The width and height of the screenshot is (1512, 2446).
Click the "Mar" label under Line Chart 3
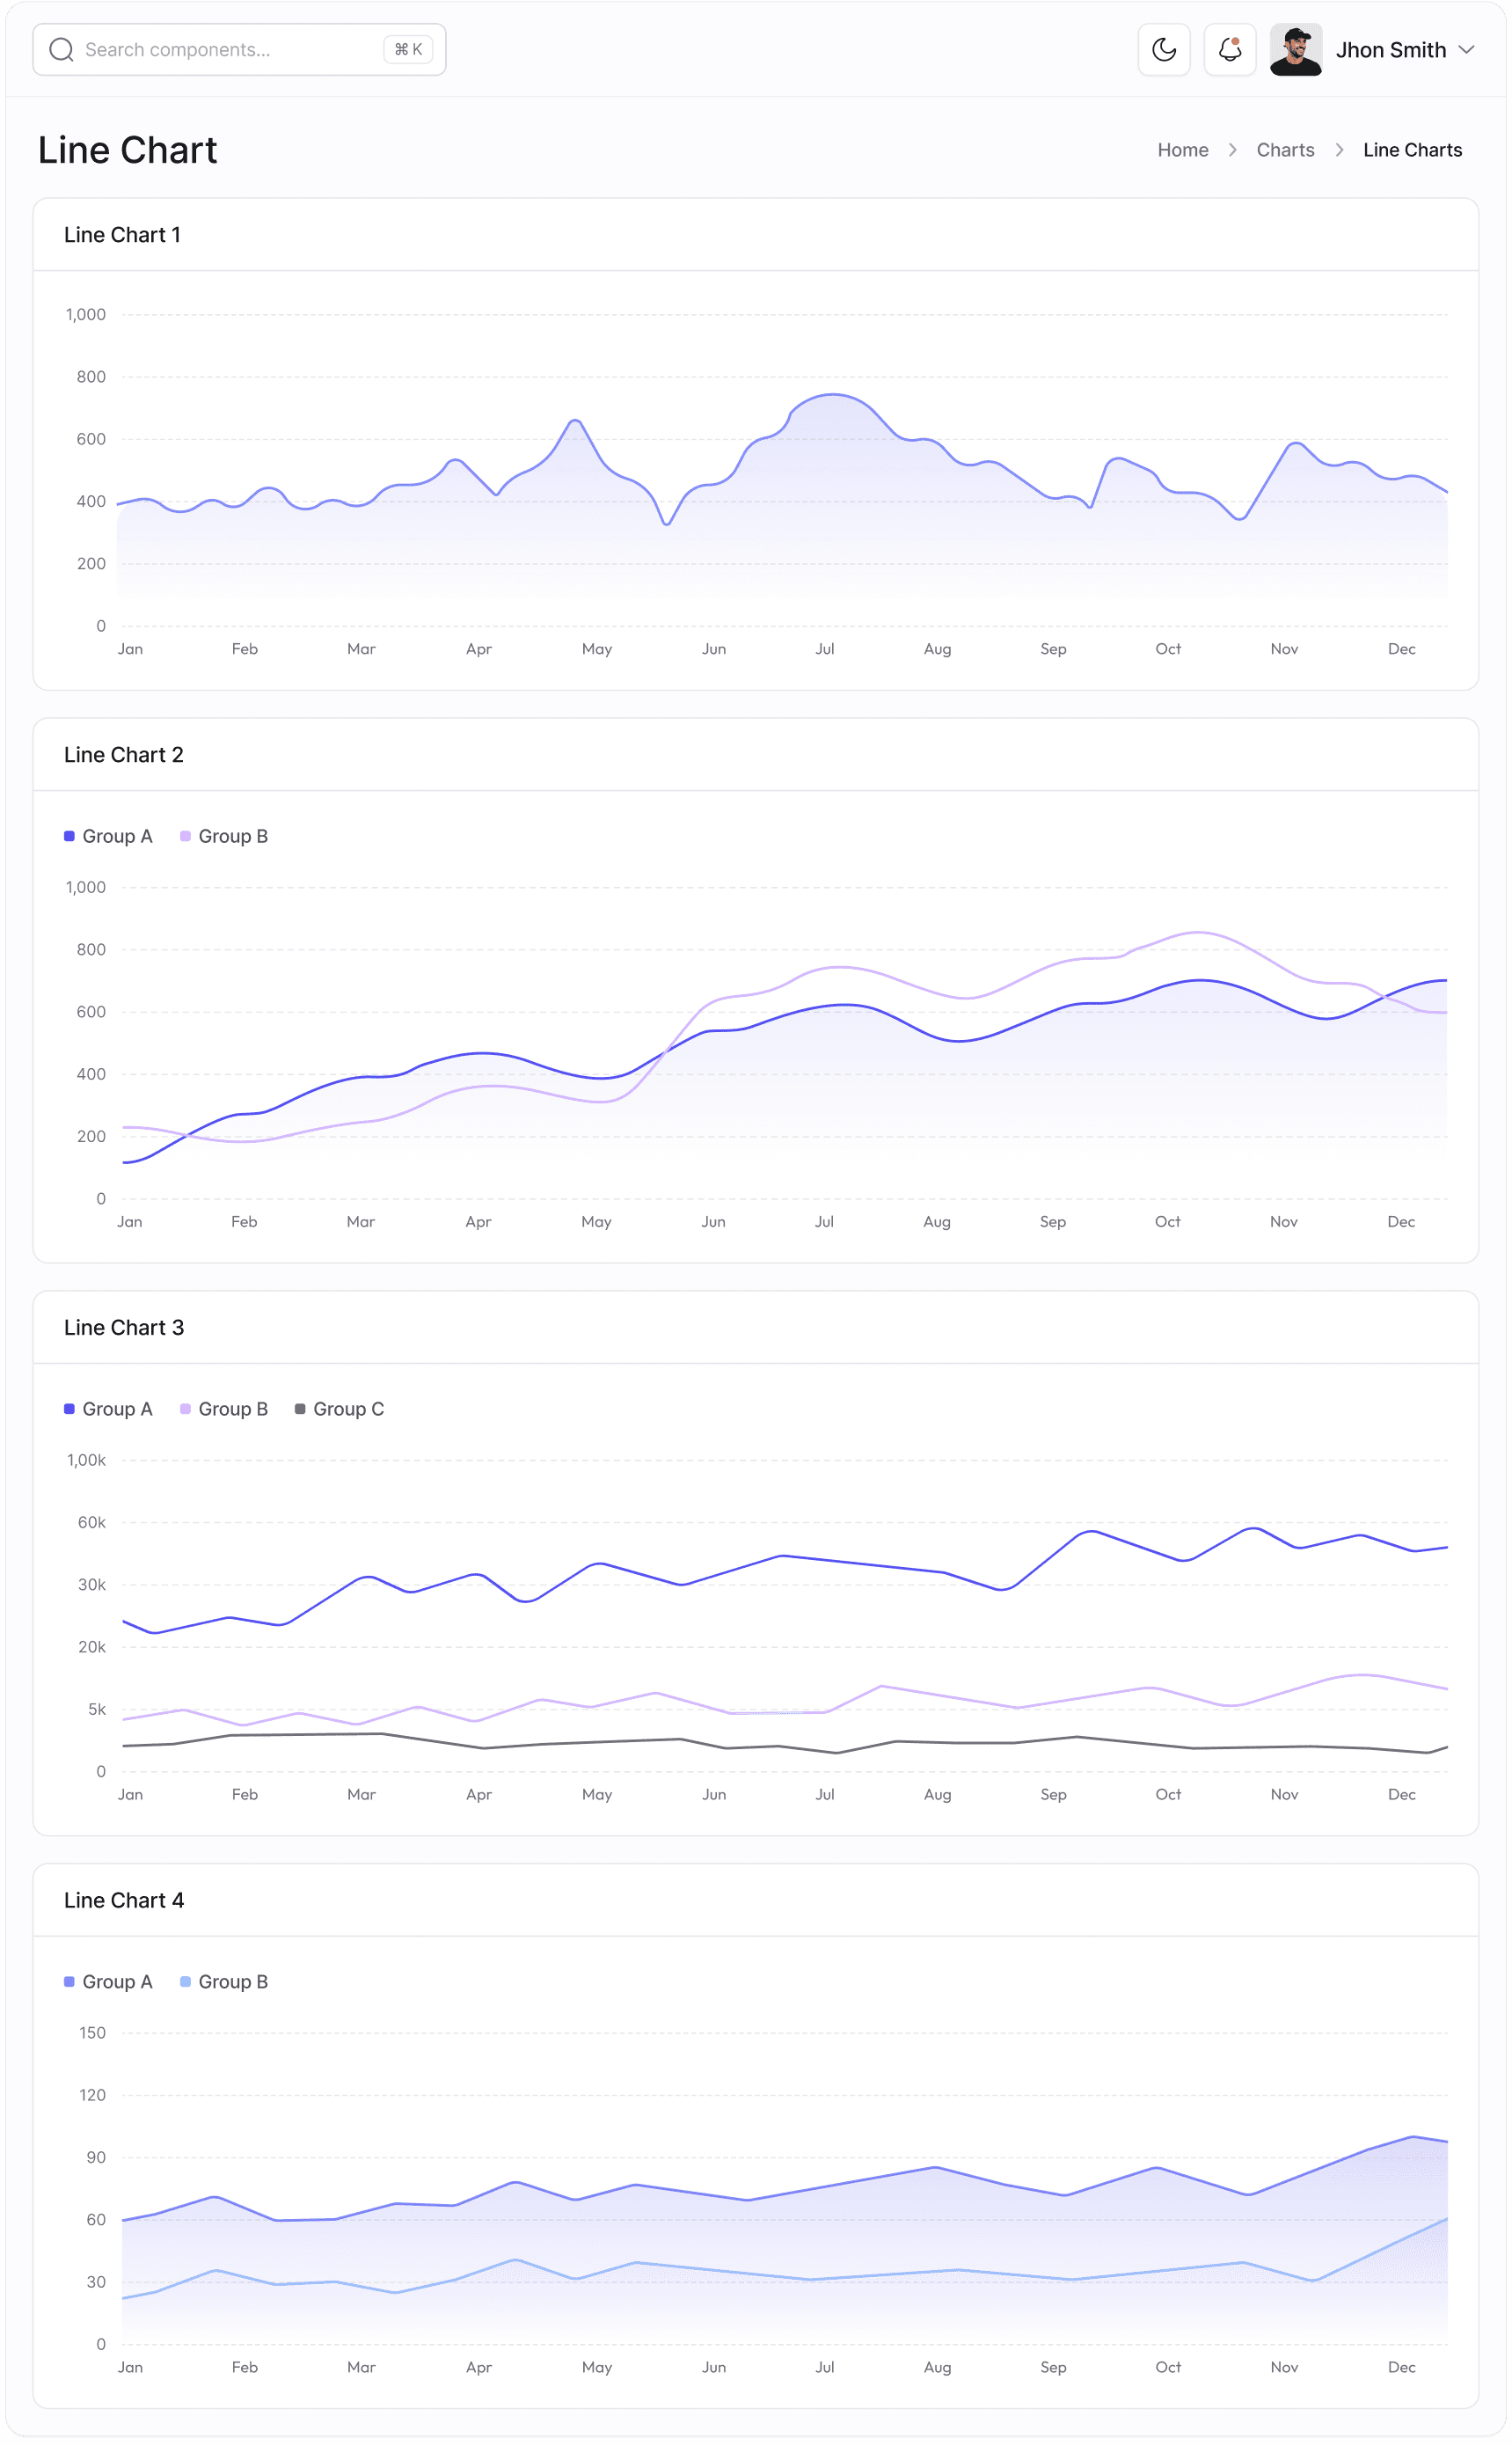pos(361,1795)
